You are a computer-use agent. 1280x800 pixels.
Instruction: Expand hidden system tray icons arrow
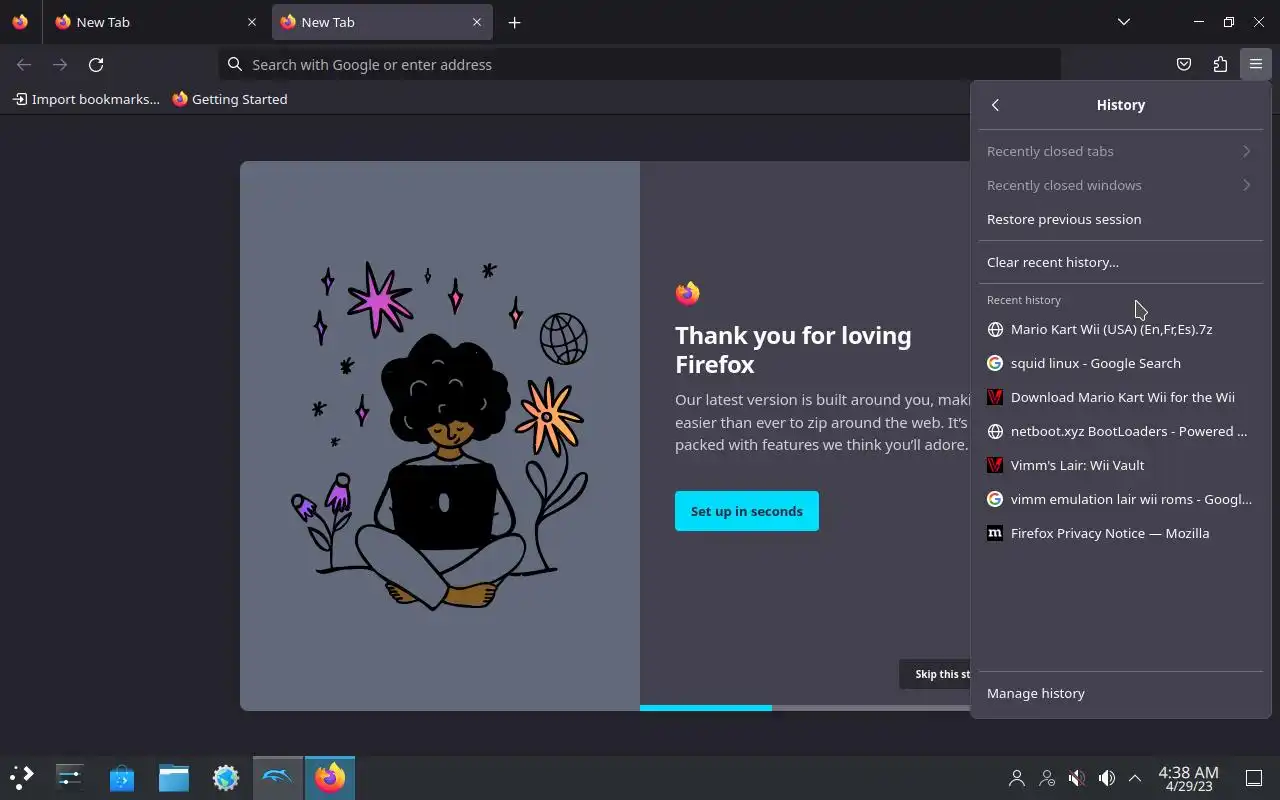tap(1135, 777)
